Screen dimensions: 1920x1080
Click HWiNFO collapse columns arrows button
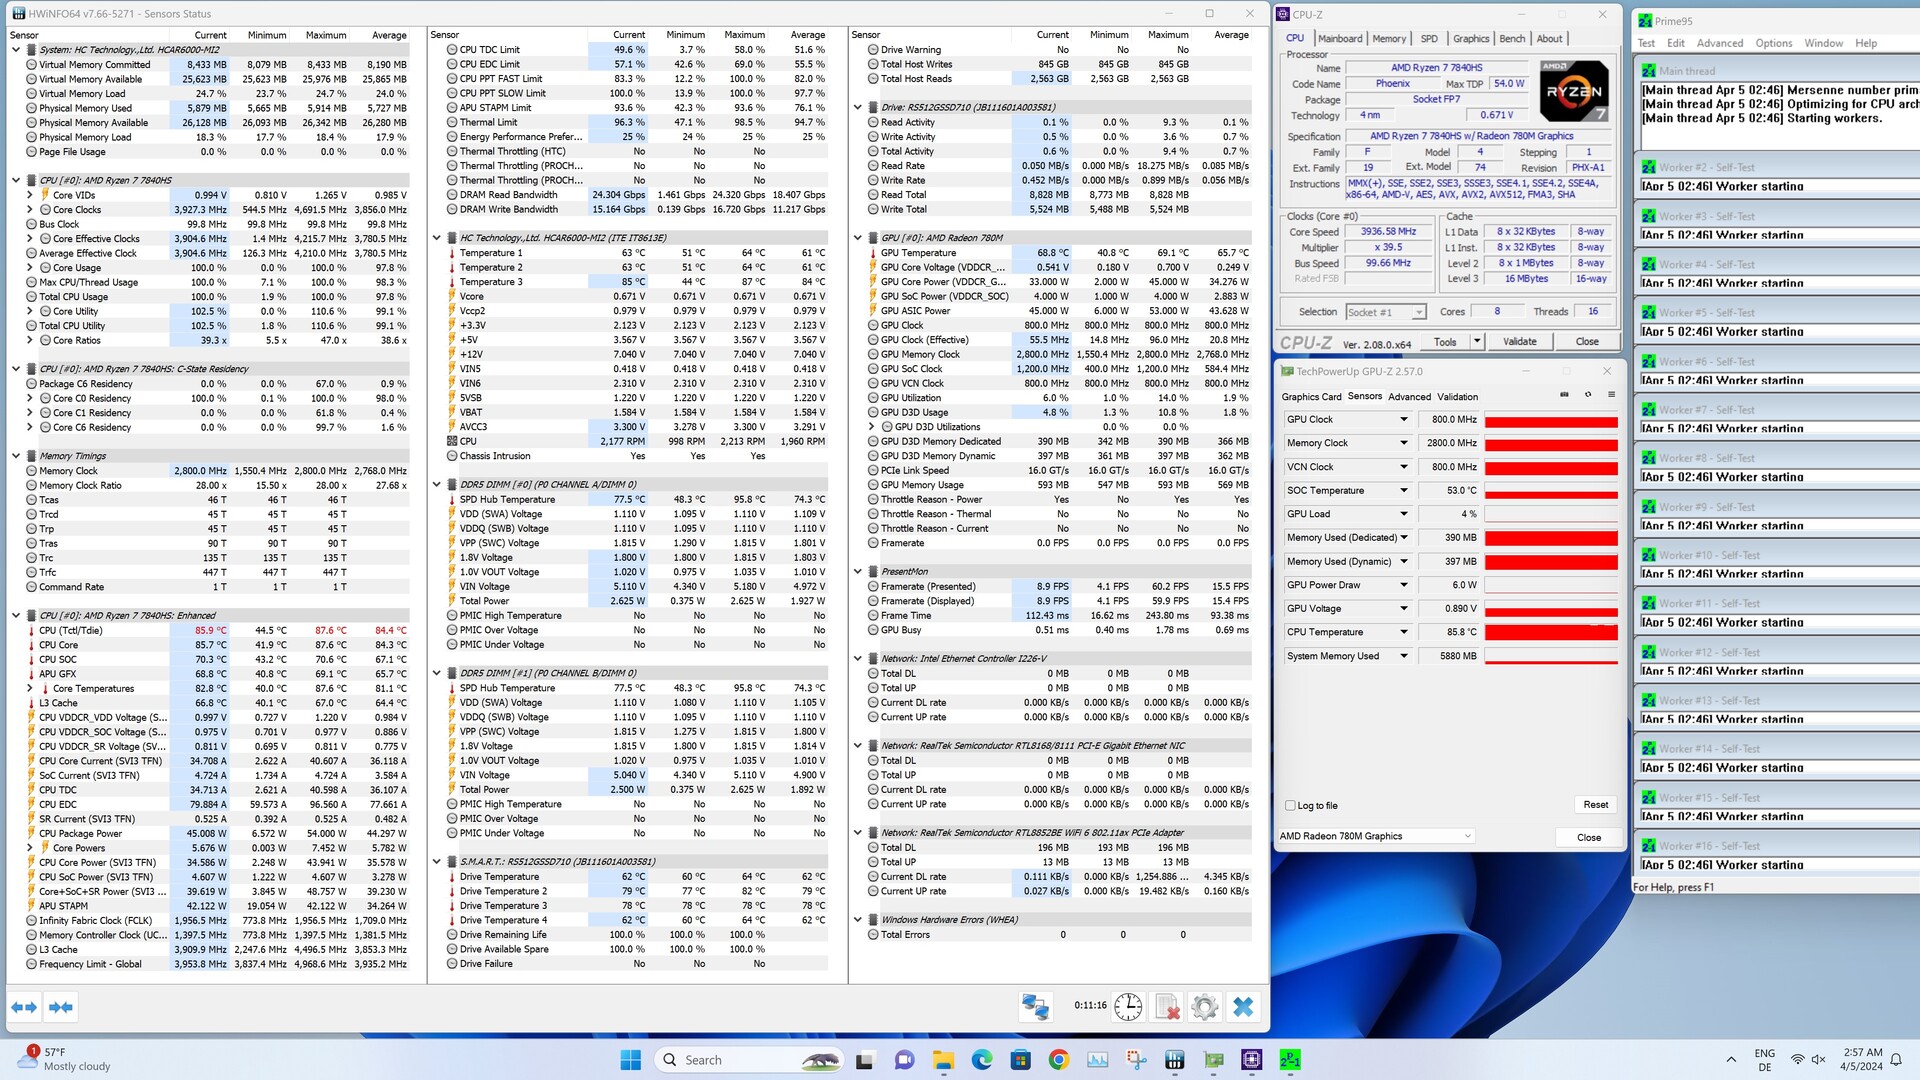tap(61, 1007)
